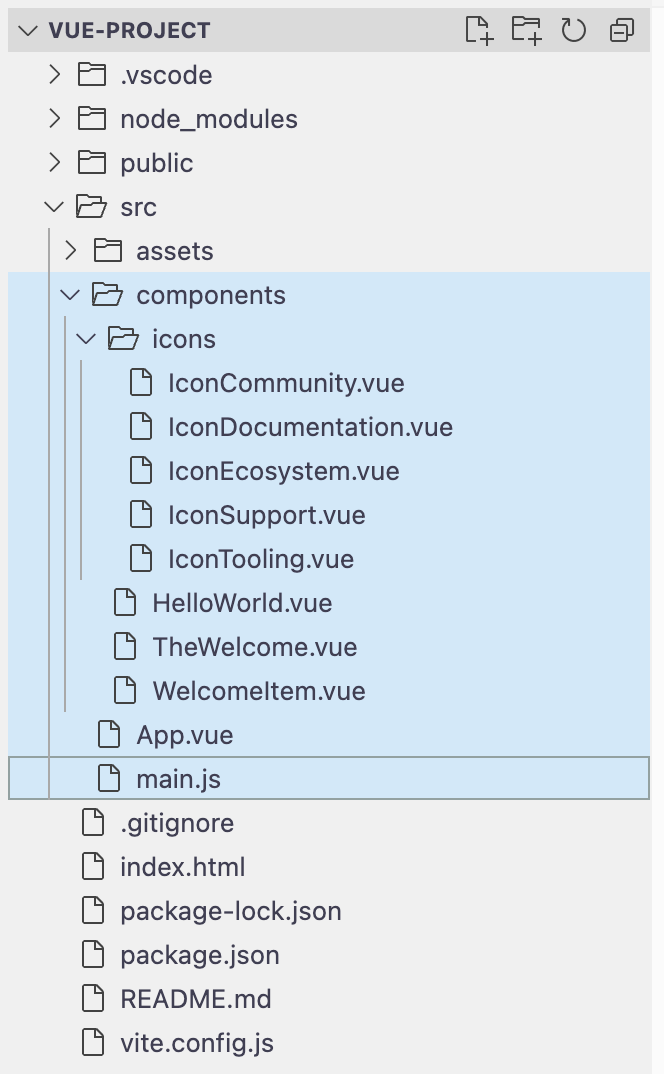664x1074 pixels.
Task: Open the index.html file
Action: tap(182, 867)
